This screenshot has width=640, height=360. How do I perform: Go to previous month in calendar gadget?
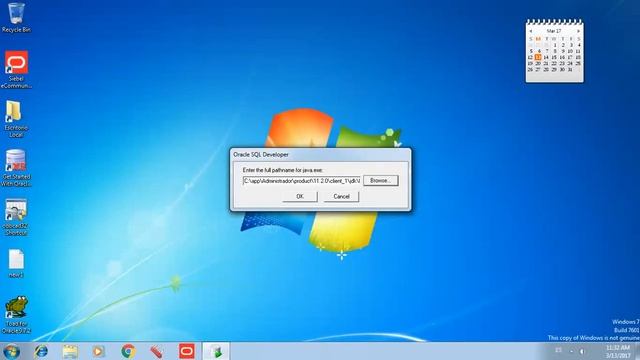[x=531, y=31]
